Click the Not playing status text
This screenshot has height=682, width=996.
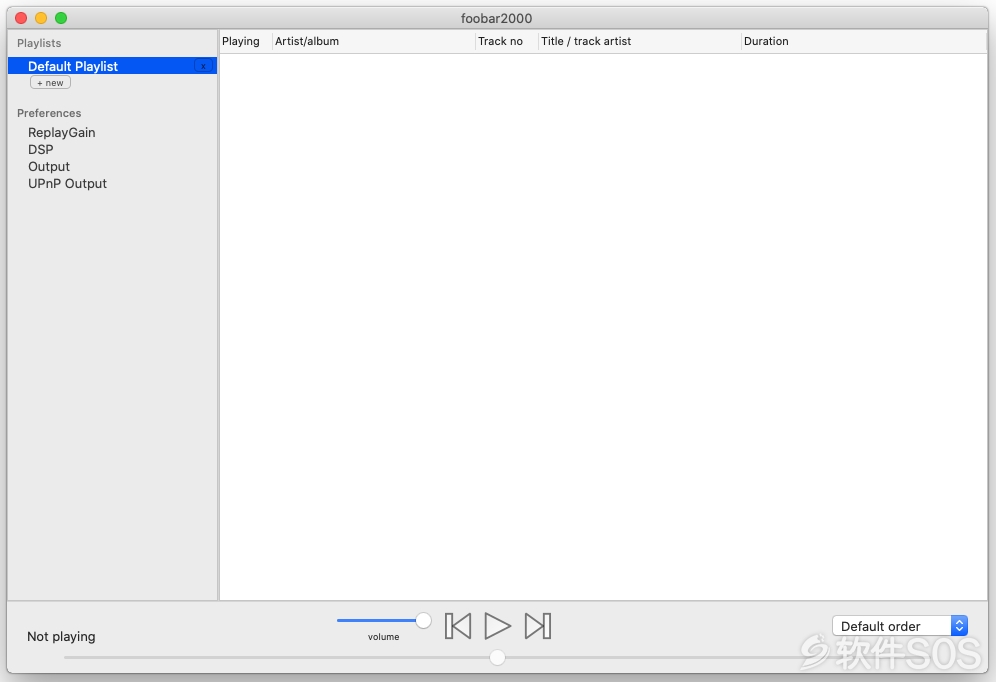(61, 636)
